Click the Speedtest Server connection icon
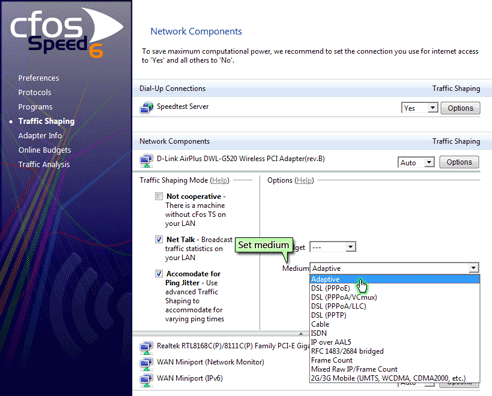This screenshot has width=492, height=396. coord(146,107)
